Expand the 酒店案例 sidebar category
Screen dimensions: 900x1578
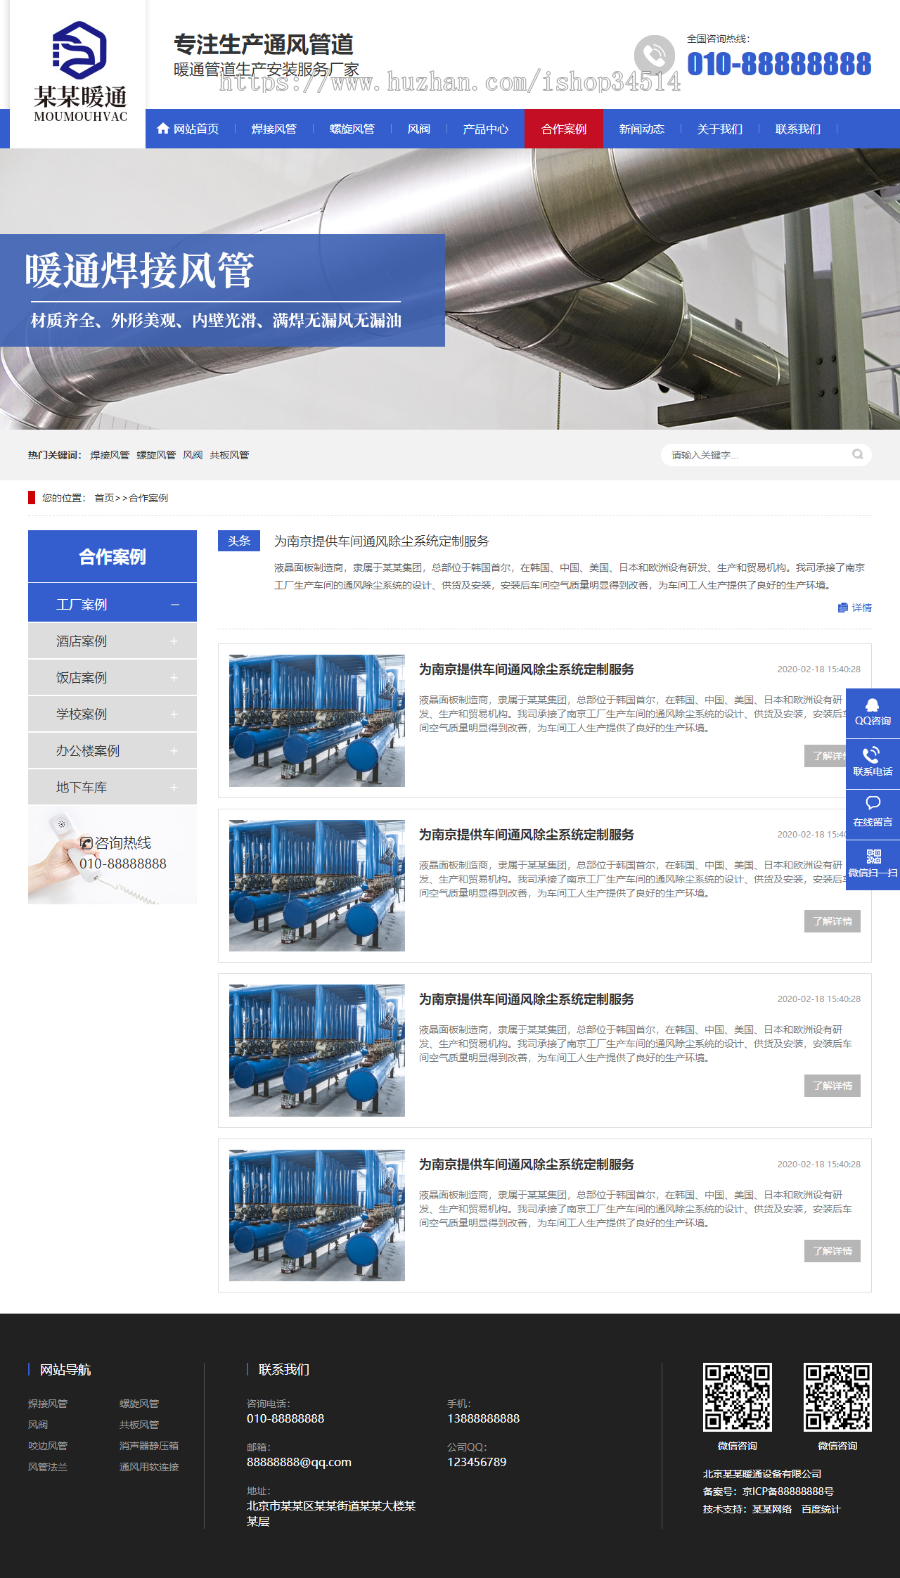click(x=174, y=641)
